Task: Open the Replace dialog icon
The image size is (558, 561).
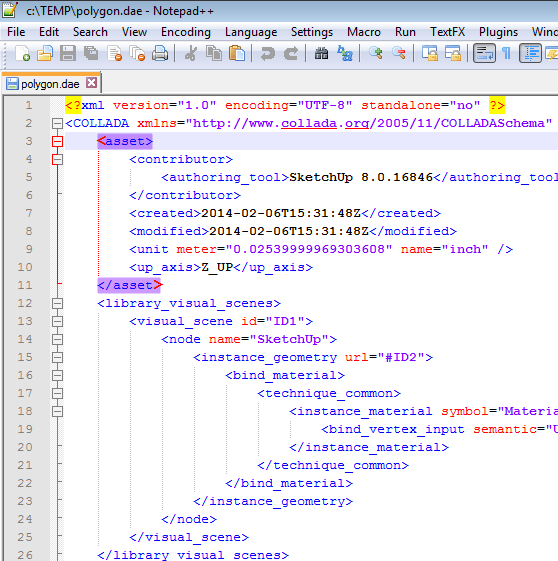Action: pyautogui.click(x=345, y=53)
